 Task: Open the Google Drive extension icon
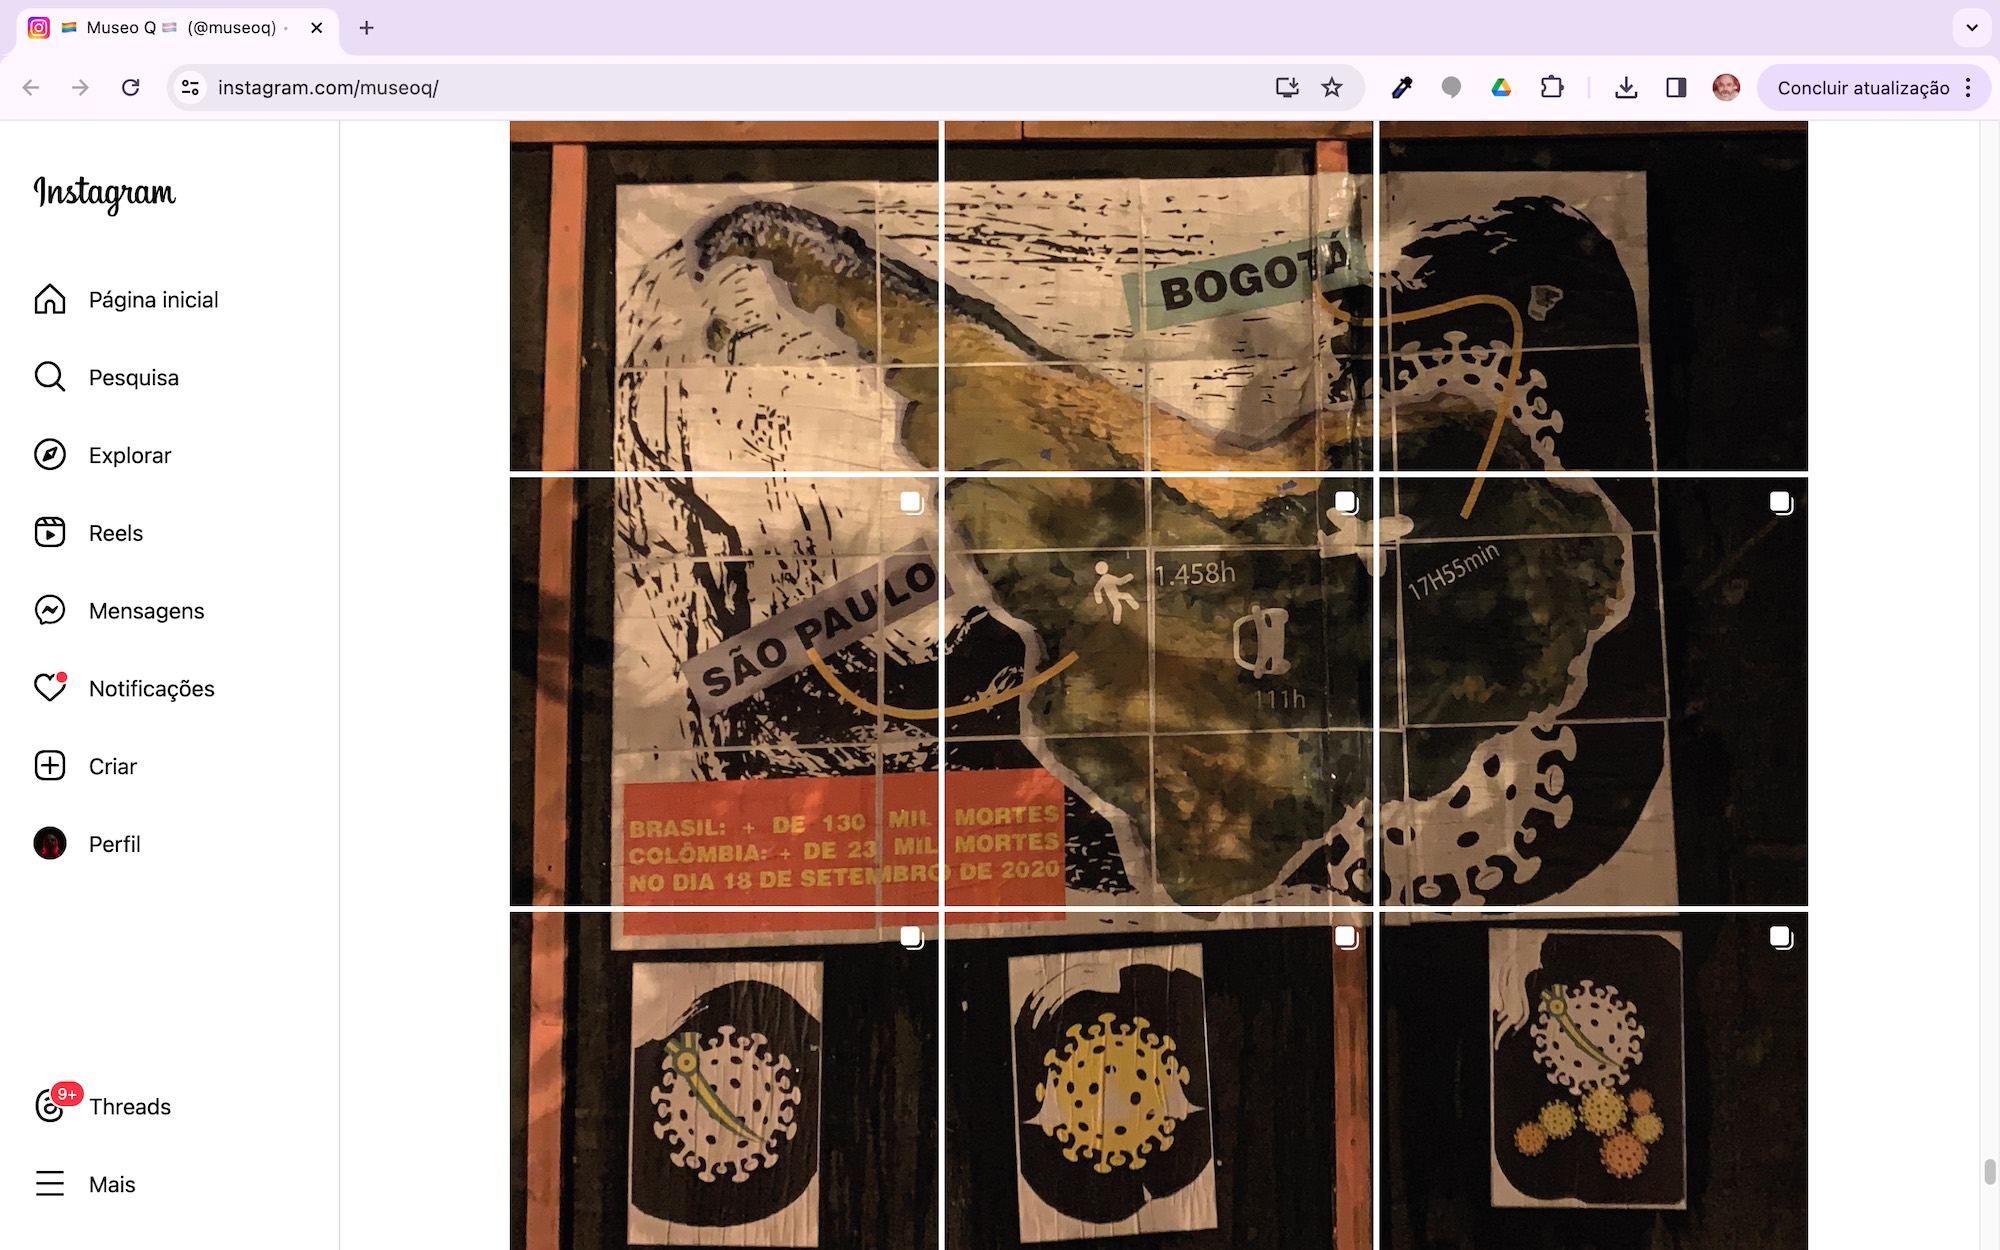pyautogui.click(x=1501, y=88)
